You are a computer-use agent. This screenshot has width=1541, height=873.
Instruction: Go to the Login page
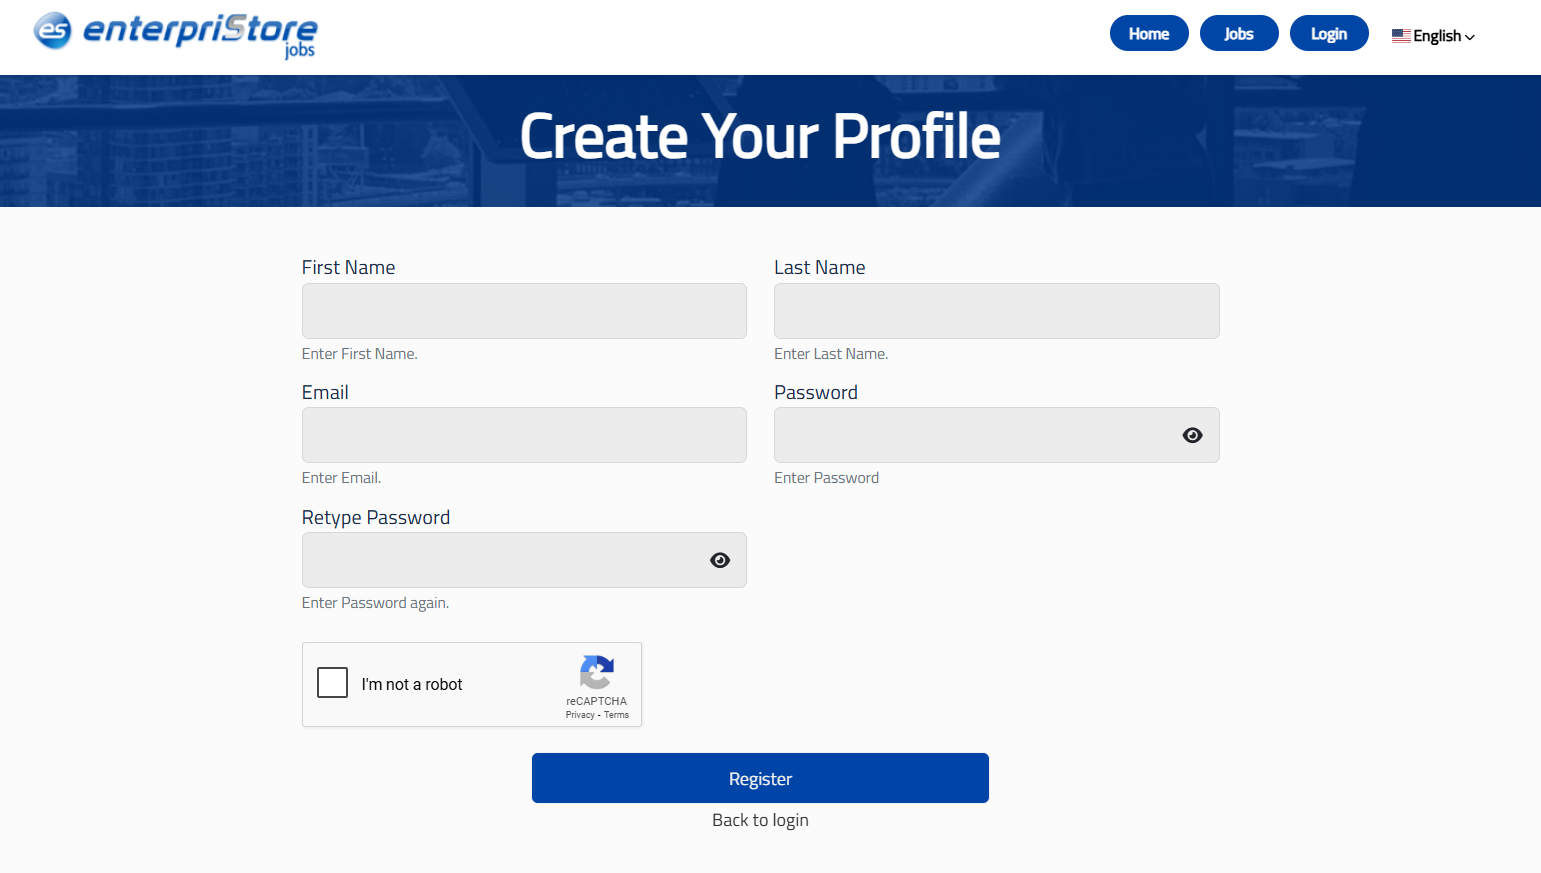click(1328, 33)
